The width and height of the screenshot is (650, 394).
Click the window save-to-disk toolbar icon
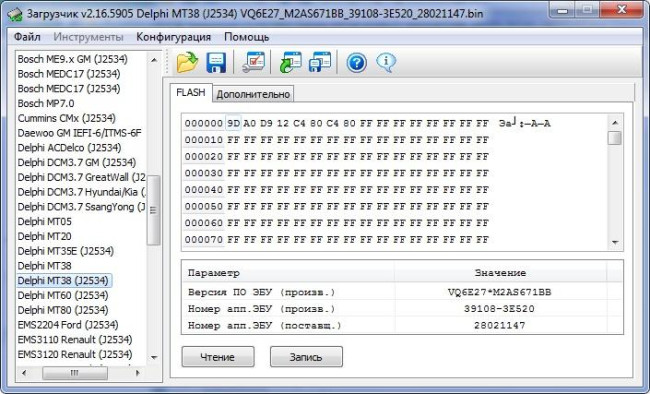[320, 63]
